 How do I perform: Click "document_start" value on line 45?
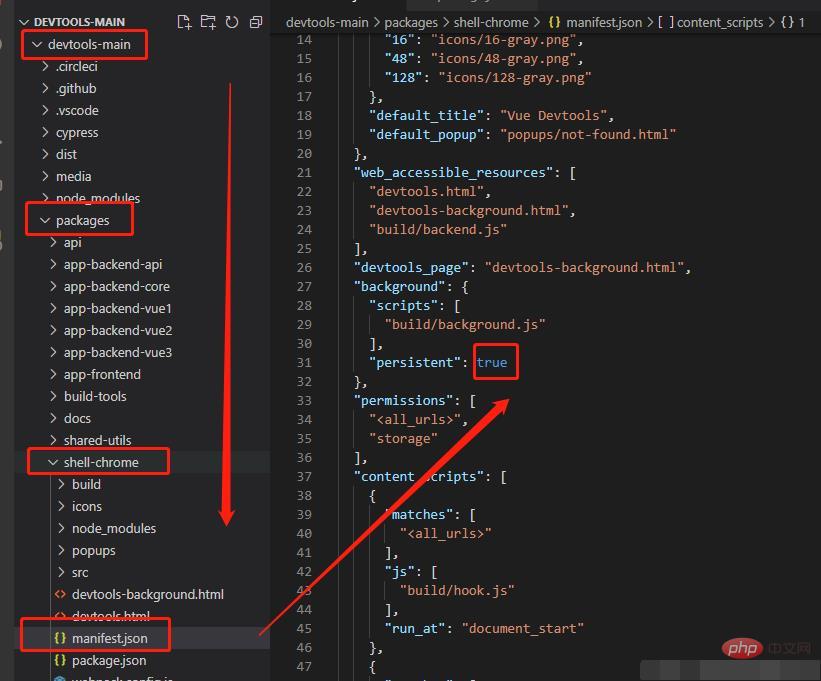[x=523, y=628]
